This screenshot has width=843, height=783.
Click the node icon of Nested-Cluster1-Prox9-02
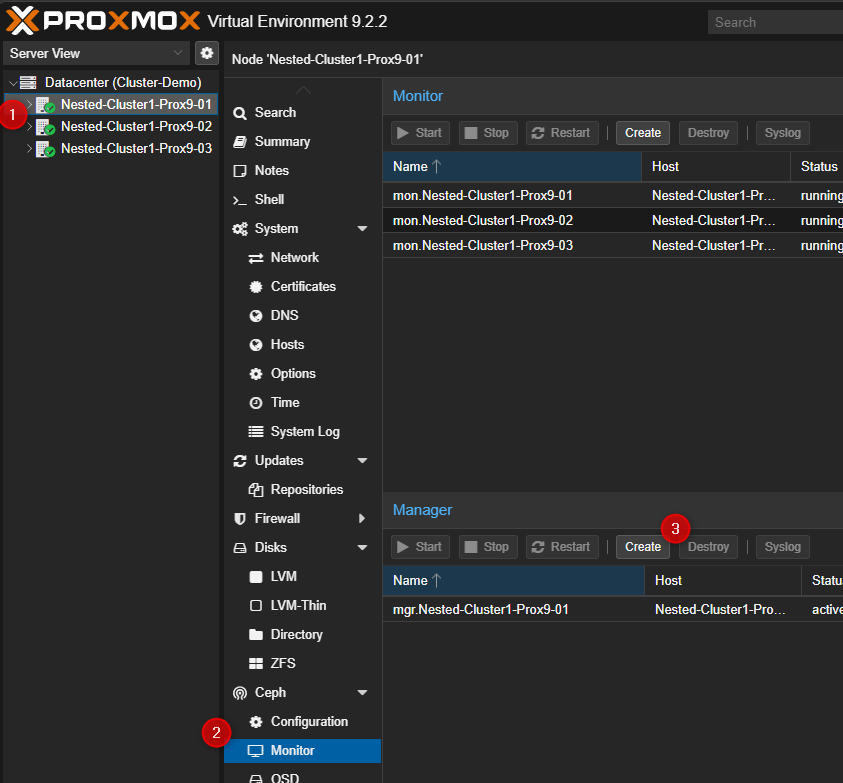coord(45,127)
